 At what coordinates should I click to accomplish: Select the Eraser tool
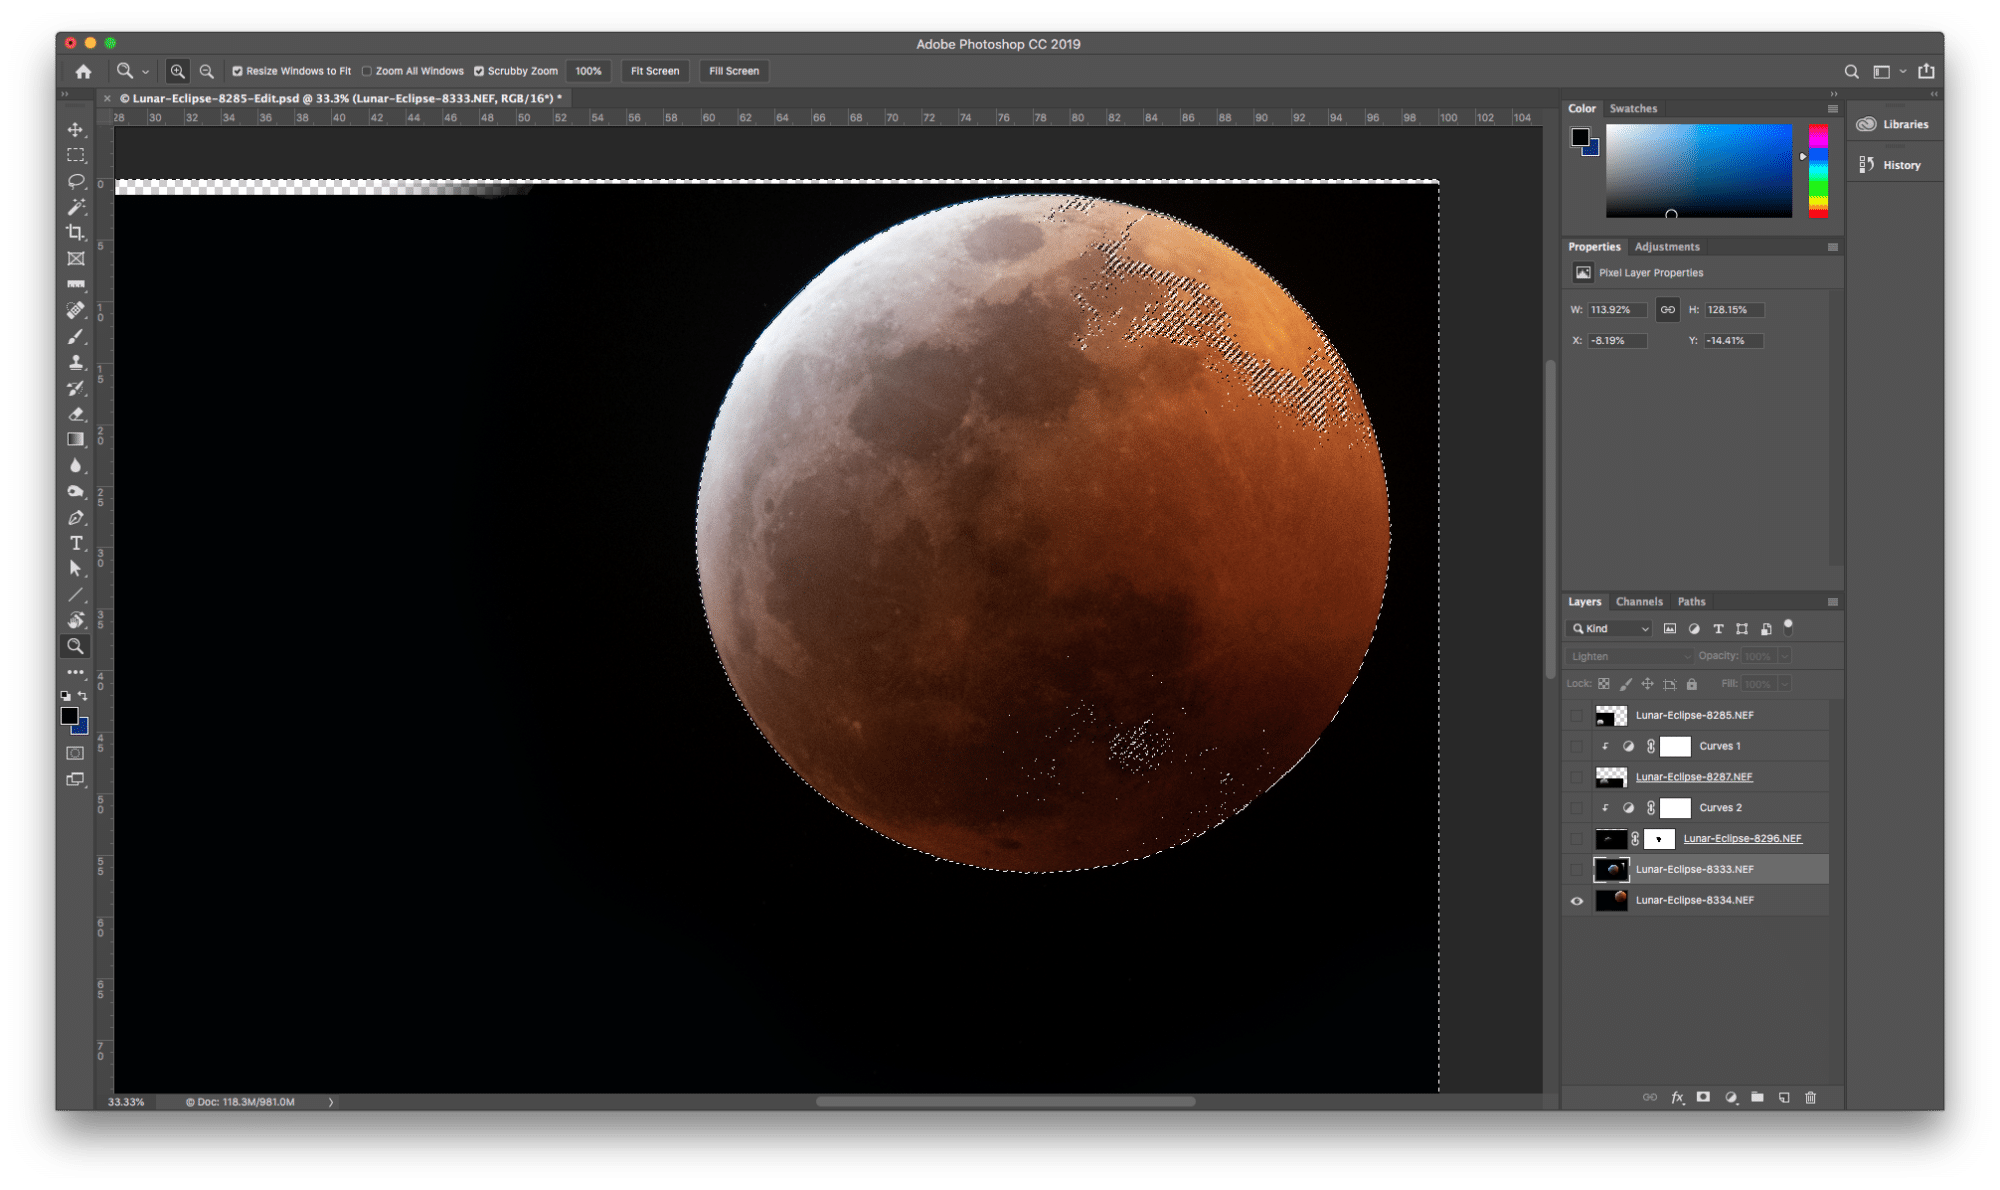(76, 414)
